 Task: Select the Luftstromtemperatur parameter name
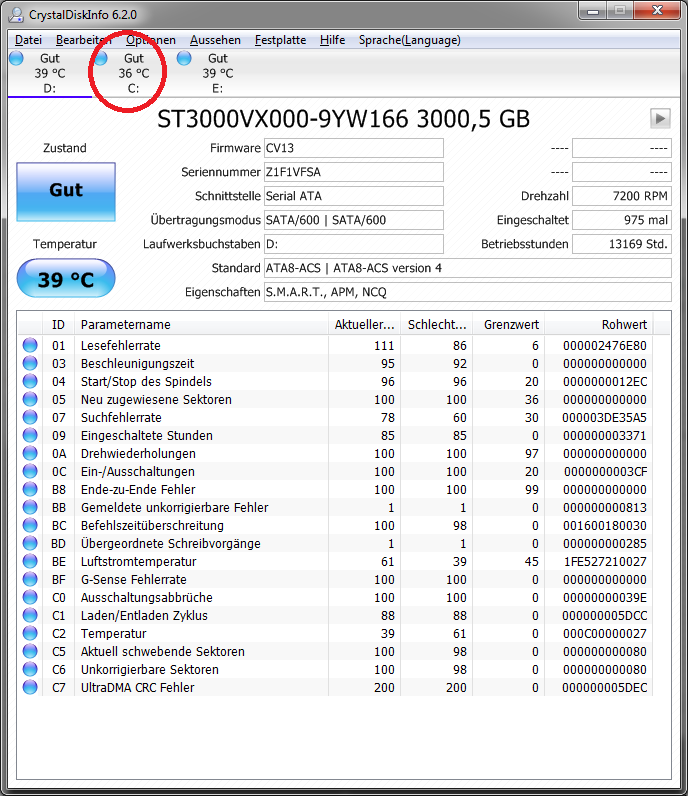click(x=139, y=561)
